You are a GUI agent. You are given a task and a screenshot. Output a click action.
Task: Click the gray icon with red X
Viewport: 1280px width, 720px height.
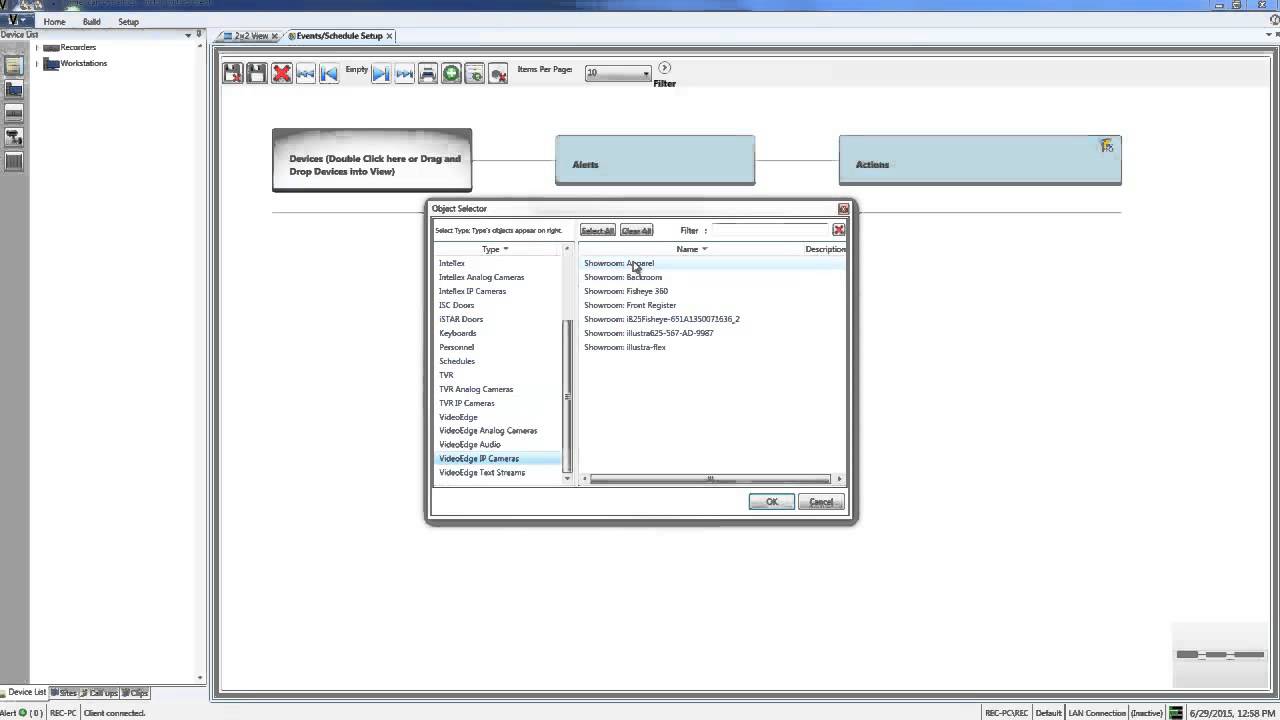coord(498,73)
